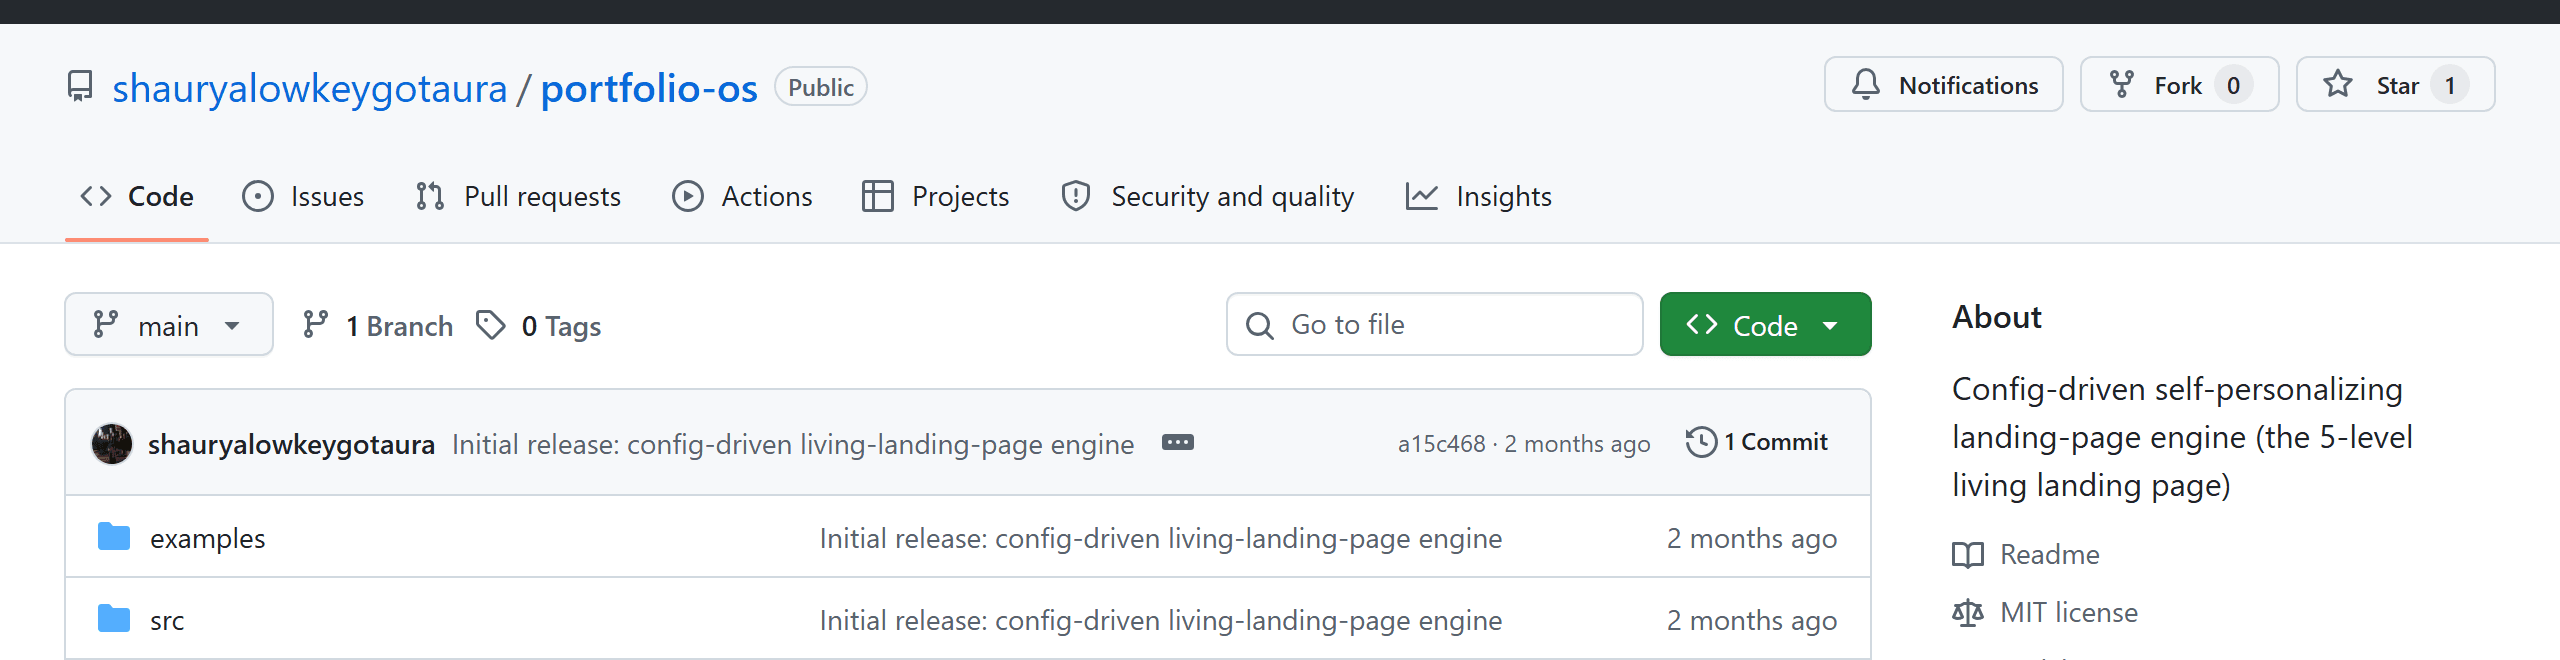Image resolution: width=2560 pixels, height=660 pixels.
Task: Open the src folder
Action: (x=167, y=620)
